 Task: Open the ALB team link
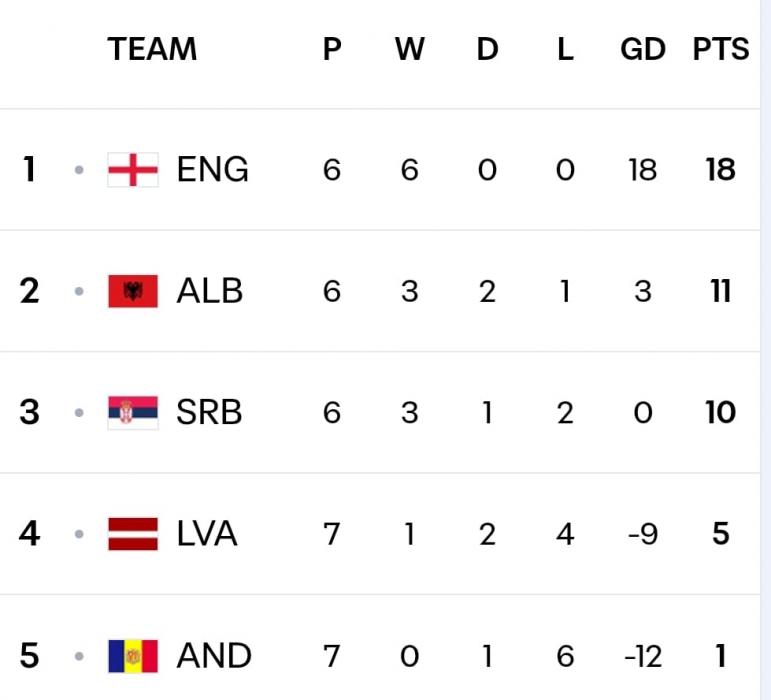click(209, 291)
